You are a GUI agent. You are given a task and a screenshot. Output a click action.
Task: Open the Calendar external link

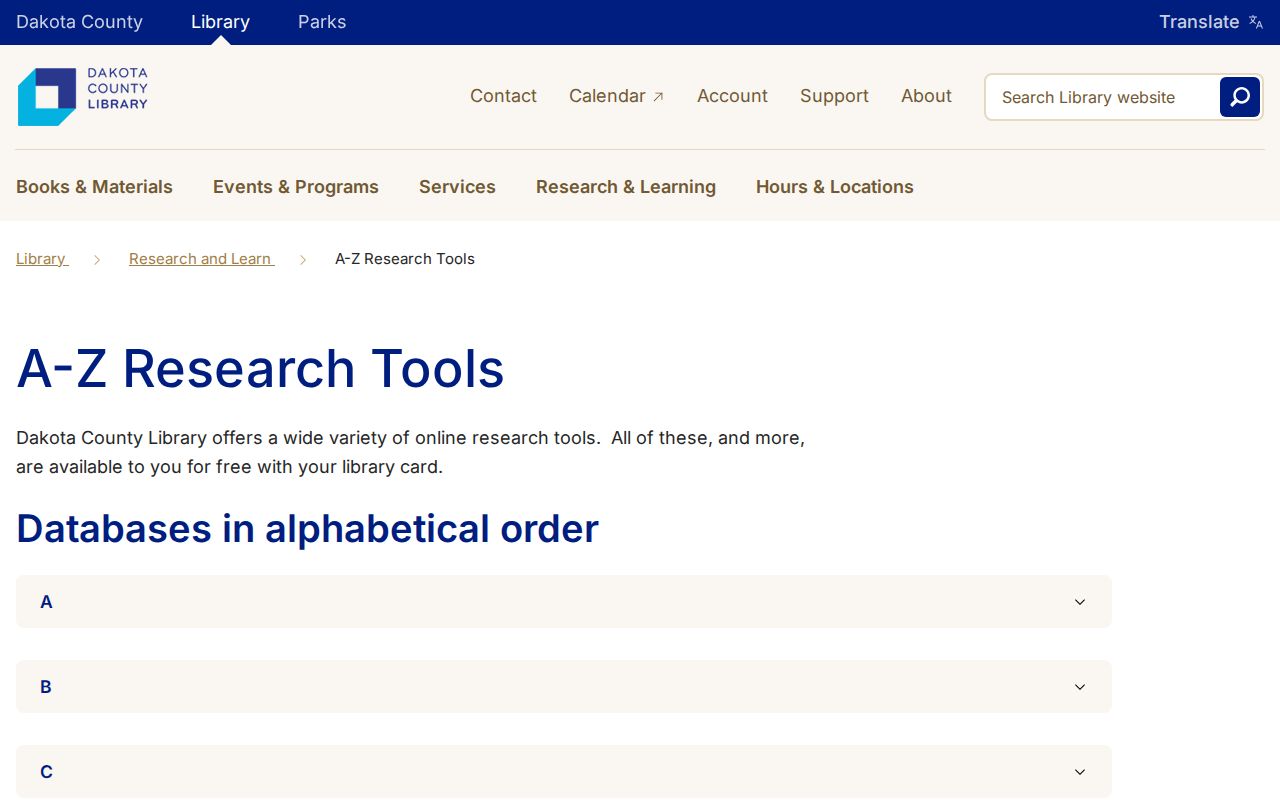[617, 96]
